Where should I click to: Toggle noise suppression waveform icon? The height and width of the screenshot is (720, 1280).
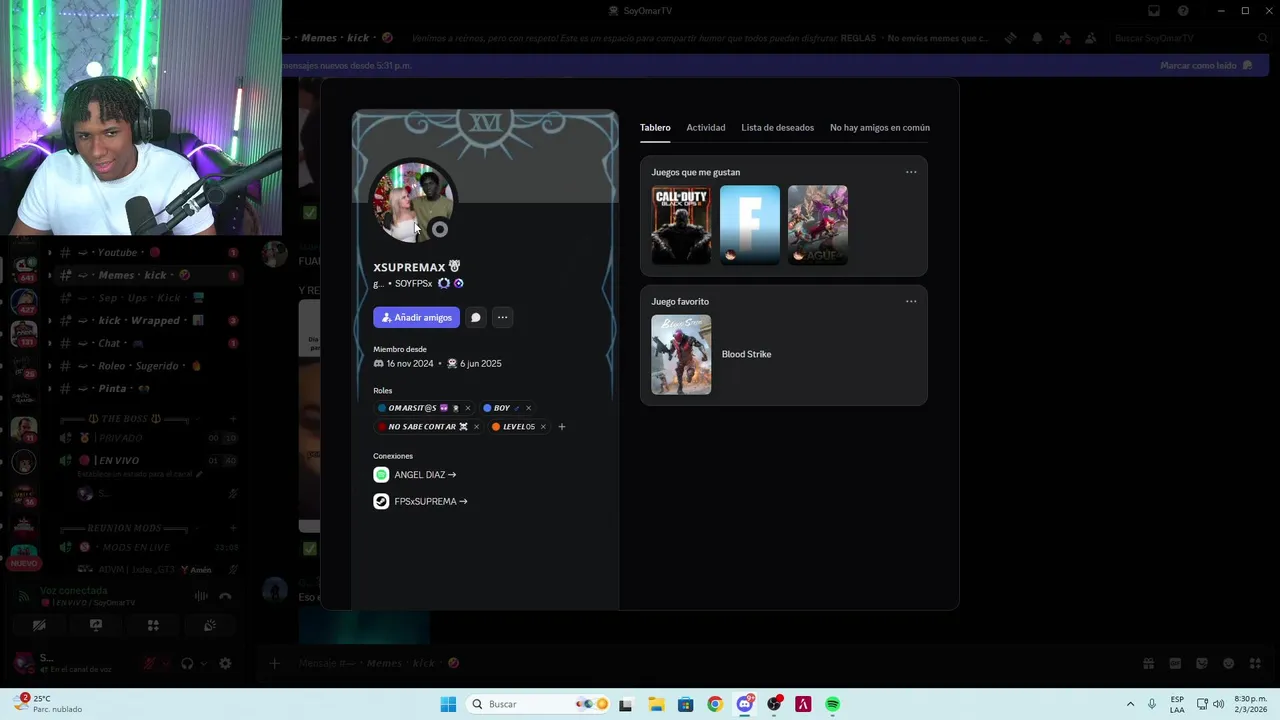(201, 596)
